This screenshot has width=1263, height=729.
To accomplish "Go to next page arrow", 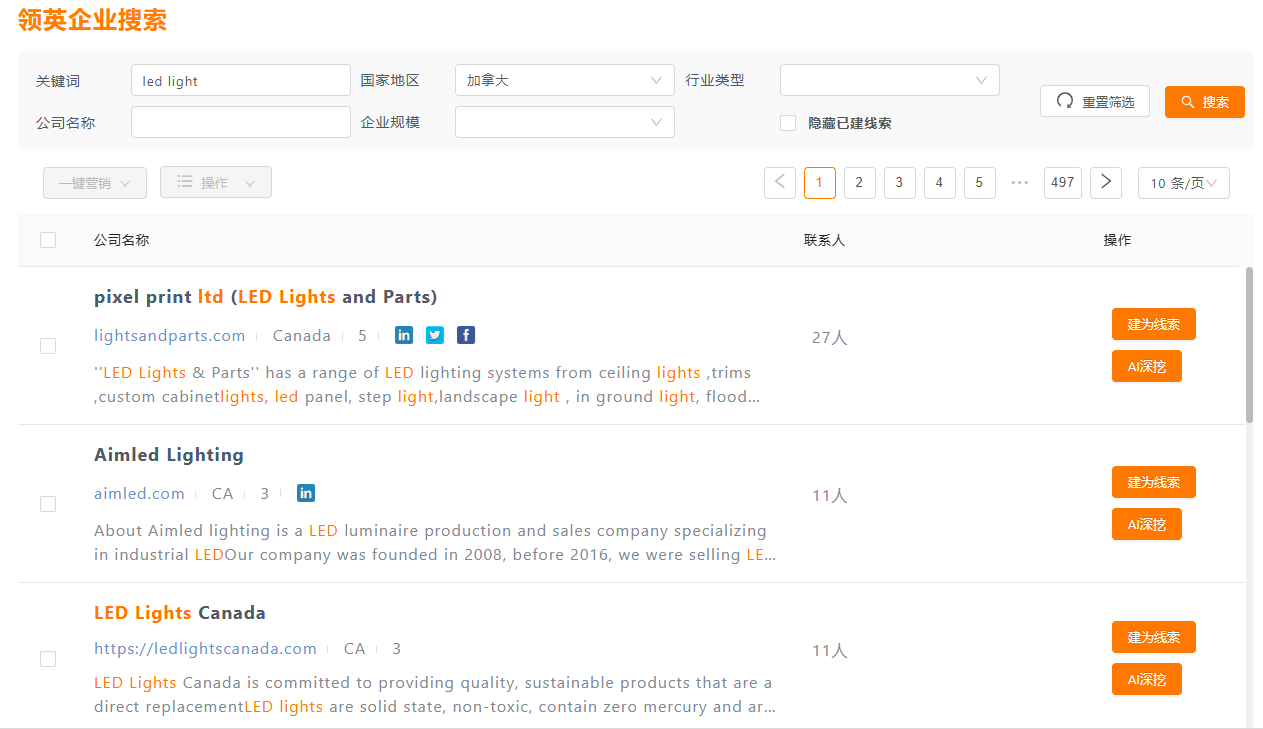I will [1106, 183].
